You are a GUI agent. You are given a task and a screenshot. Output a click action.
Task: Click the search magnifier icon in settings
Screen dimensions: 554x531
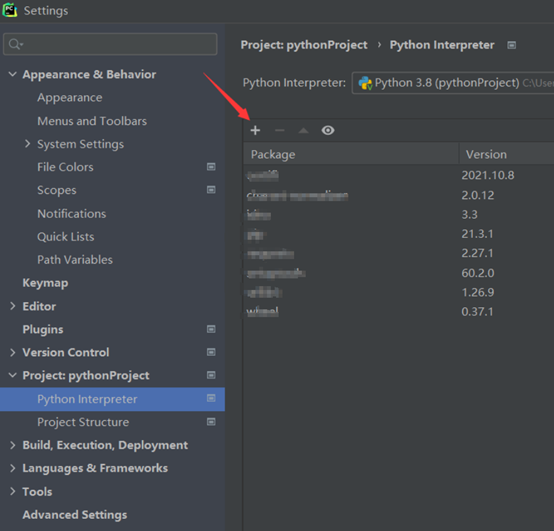(x=15, y=44)
